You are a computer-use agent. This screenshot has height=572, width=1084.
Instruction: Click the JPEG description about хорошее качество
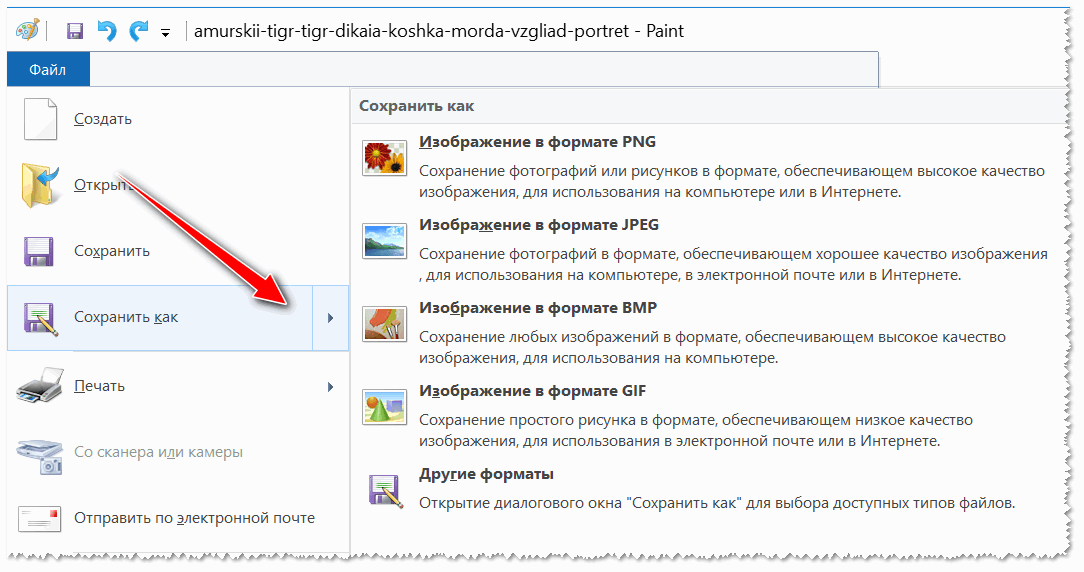click(733, 264)
